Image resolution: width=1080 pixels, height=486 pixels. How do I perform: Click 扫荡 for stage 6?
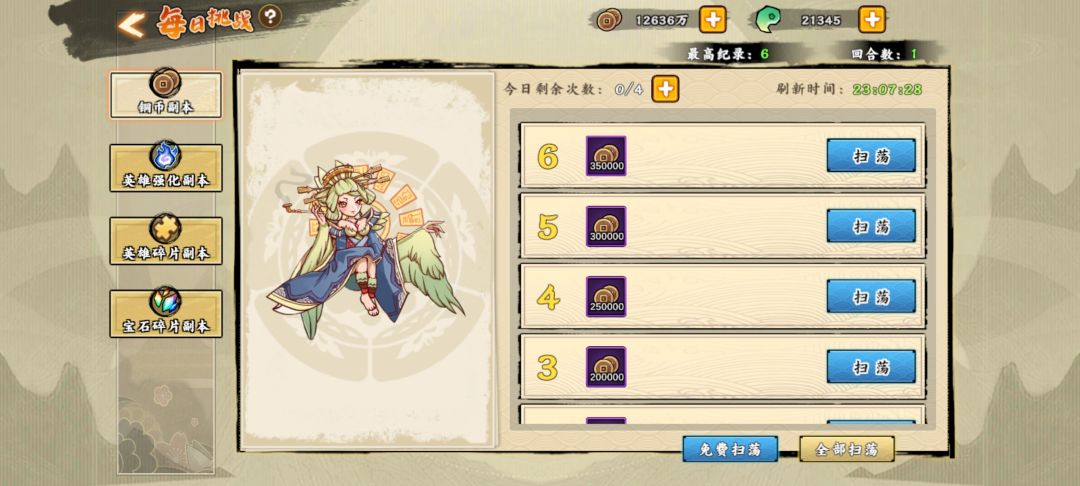(x=871, y=156)
